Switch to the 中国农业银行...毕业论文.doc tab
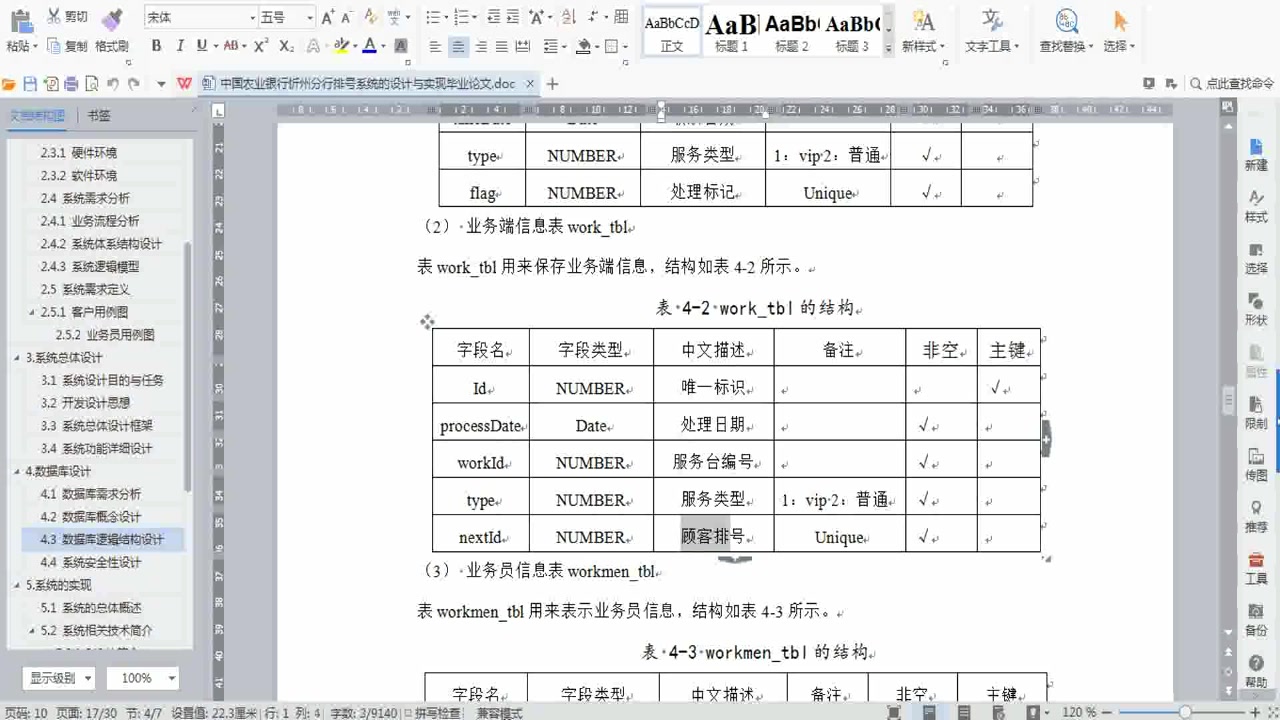The width and height of the screenshot is (1280, 720). tap(367, 84)
